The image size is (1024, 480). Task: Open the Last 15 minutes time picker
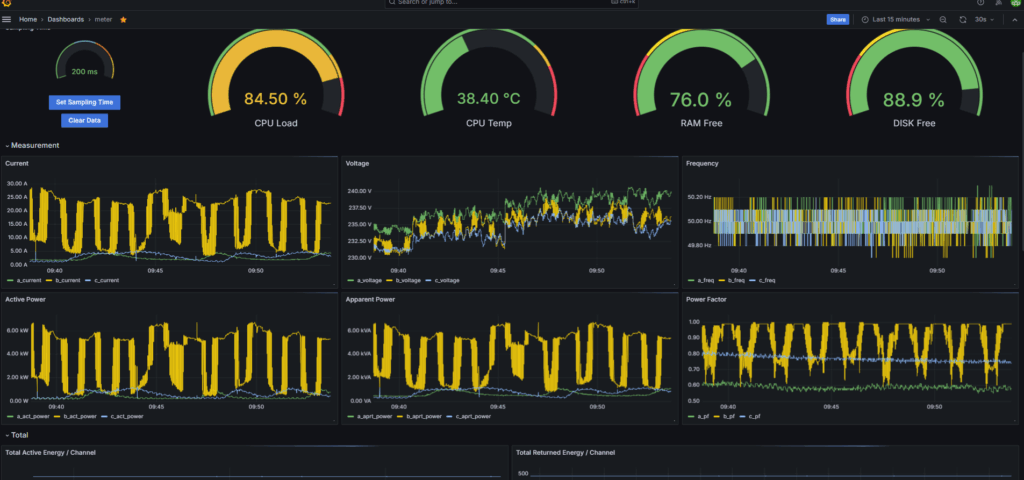[895, 19]
